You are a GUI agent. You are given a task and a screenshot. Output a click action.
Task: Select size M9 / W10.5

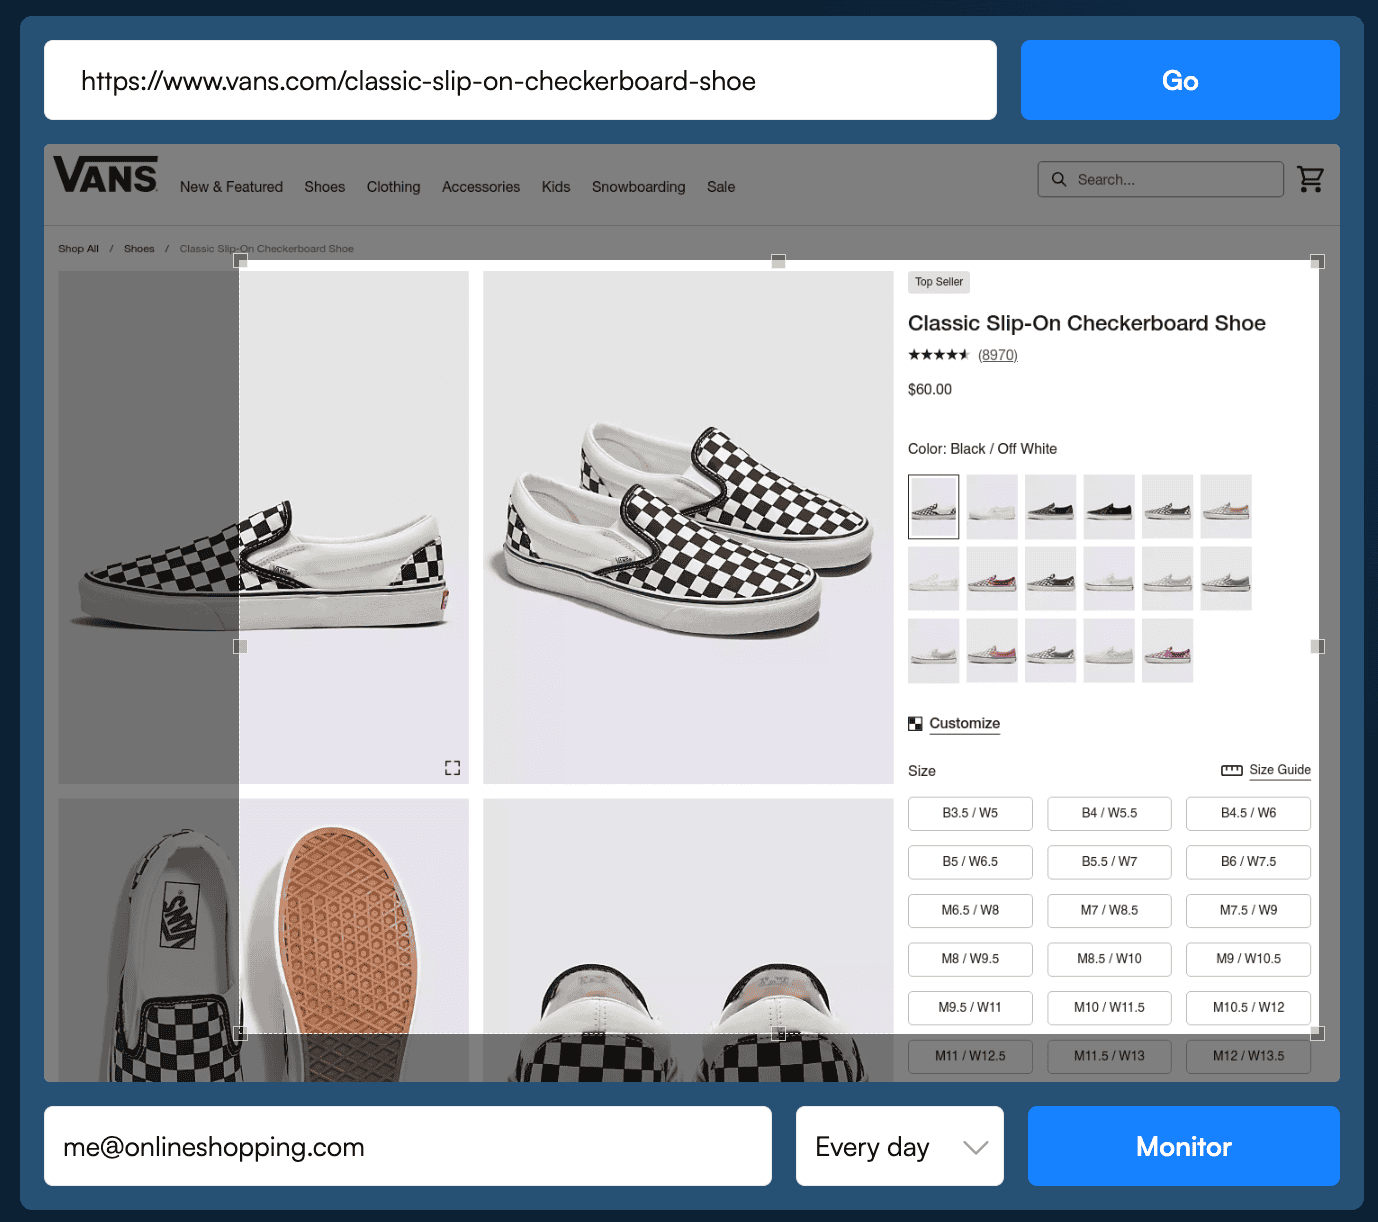click(1248, 959)
